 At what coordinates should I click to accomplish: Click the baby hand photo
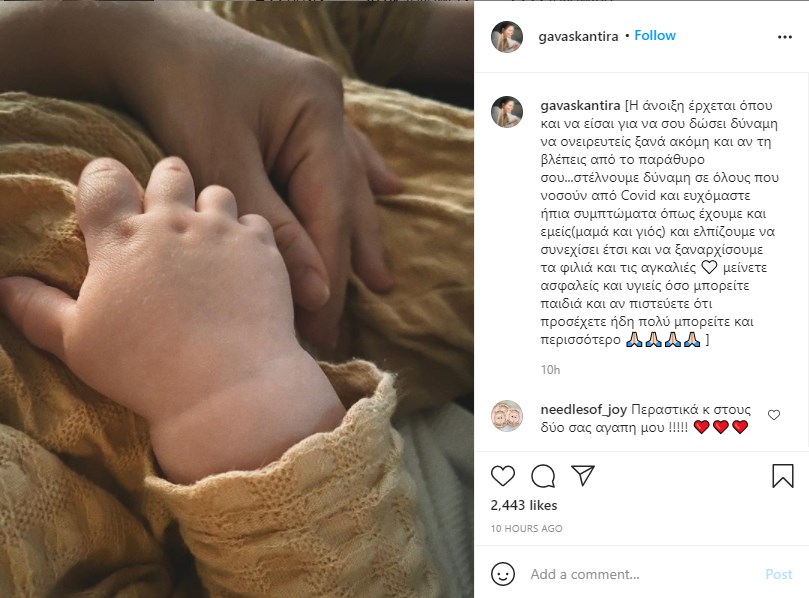[x=237, y=299]
